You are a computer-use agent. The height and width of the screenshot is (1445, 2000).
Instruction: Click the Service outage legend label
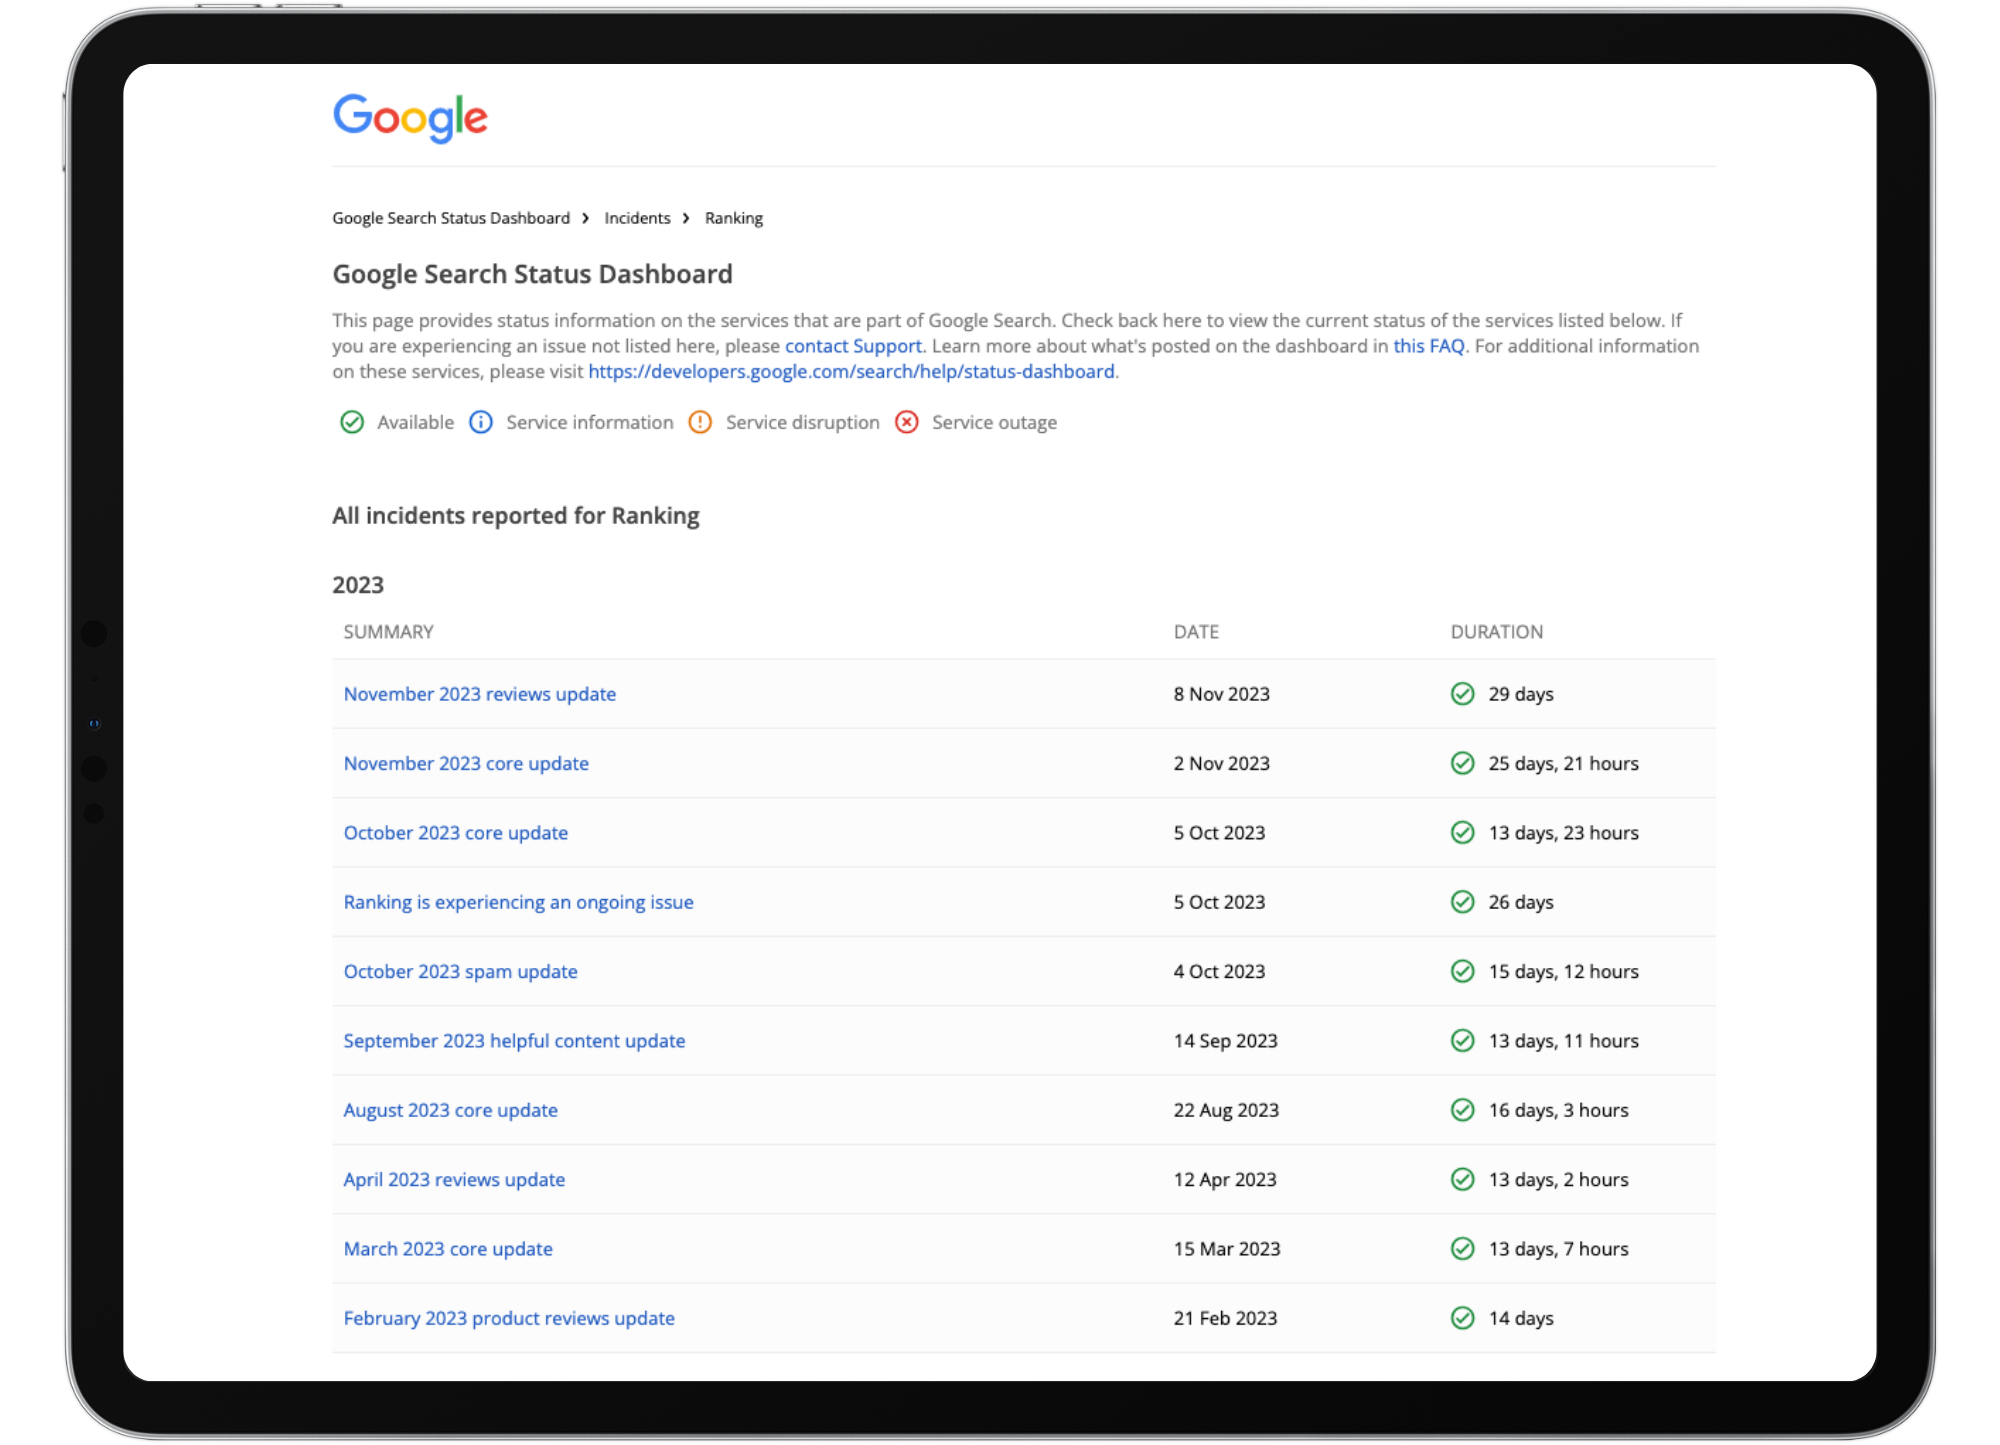pos(994,422)
